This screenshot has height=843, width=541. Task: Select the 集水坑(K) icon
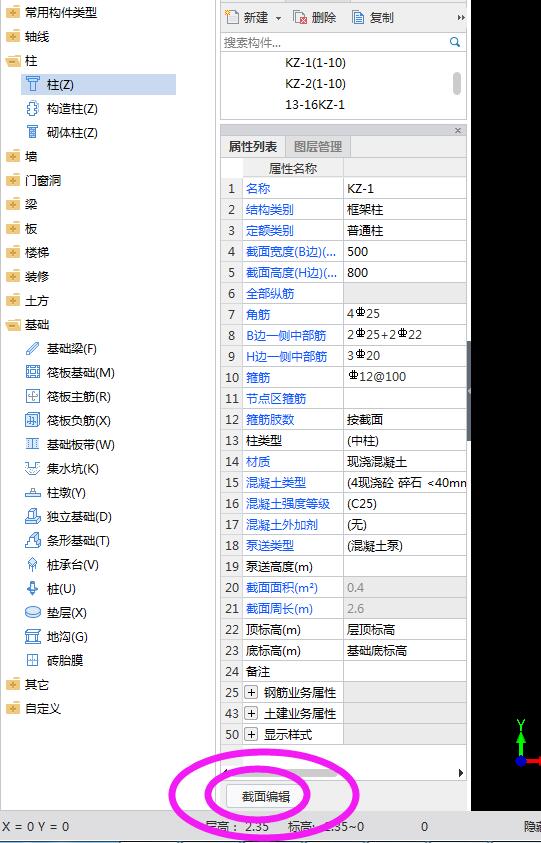33,468
